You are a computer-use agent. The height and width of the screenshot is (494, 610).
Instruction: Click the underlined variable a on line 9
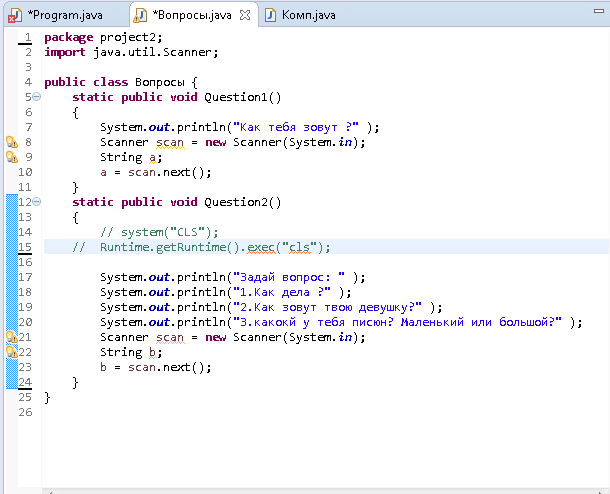pyautogui.click(x=152, y=158)
